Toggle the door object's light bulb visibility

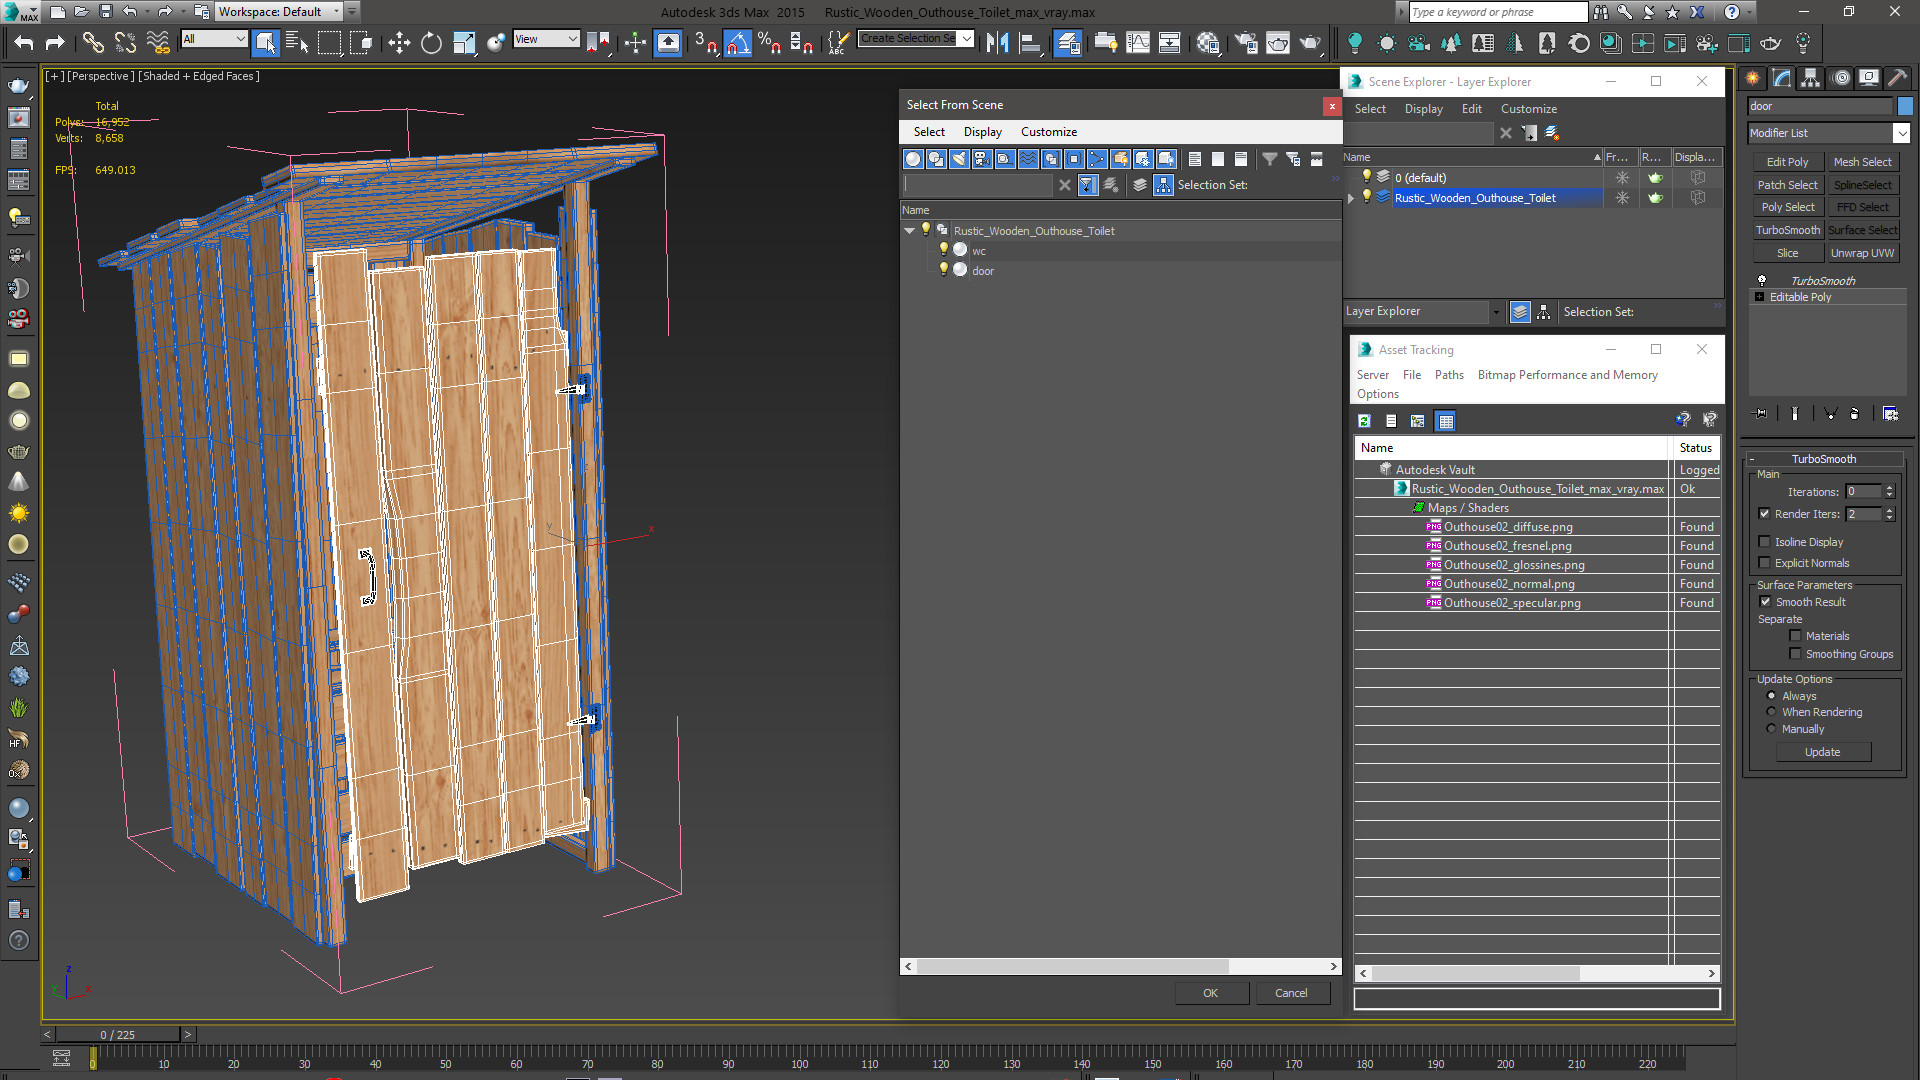[943, 270]
